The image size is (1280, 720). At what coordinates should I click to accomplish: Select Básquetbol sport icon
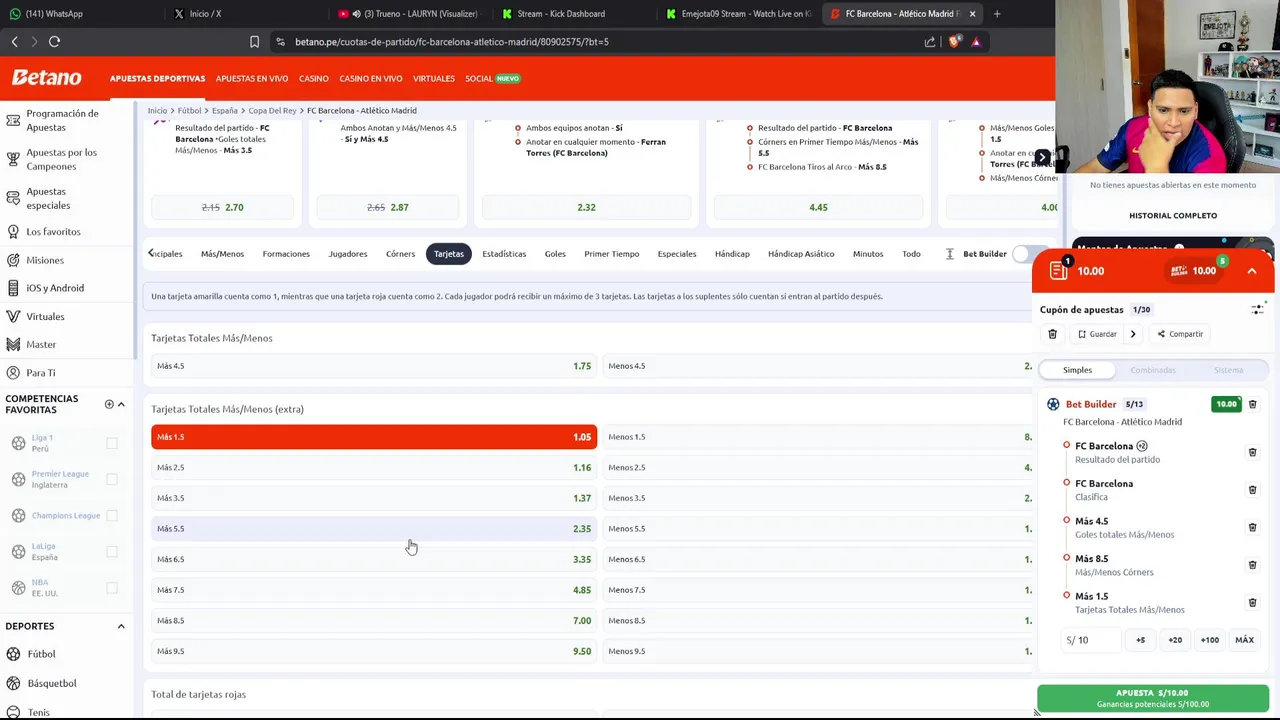click(13, 683)
